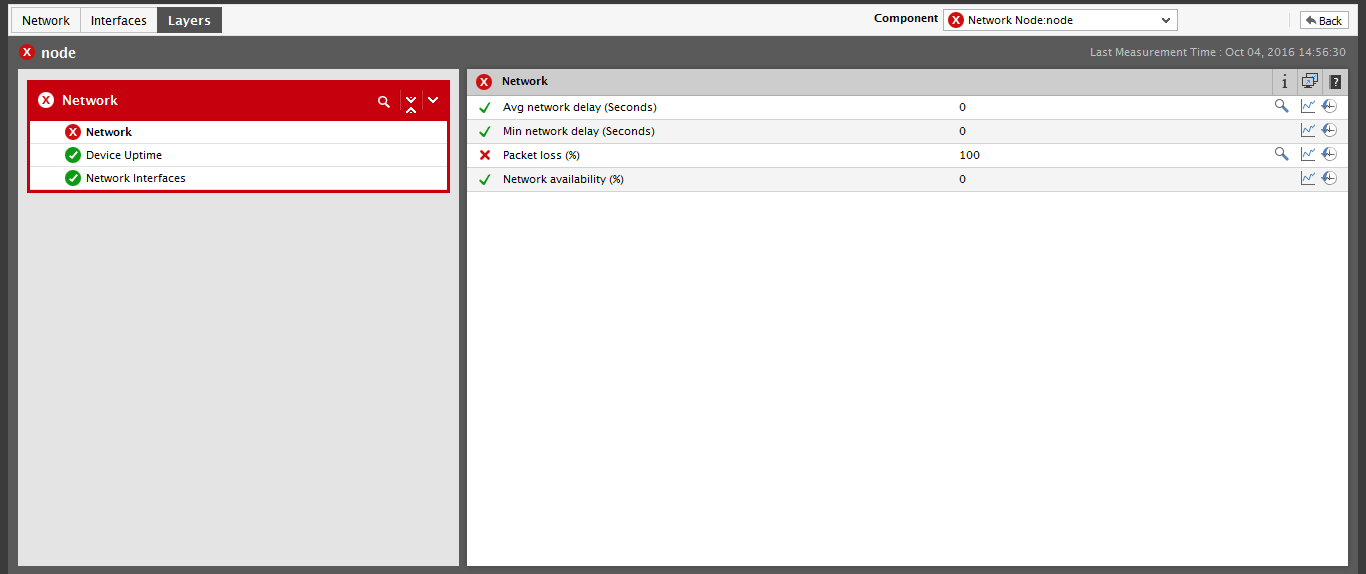Viewport: 1366px width, 574px height.
Task: Open the graph icon for Avg network delay
Action: pyautogui.click(x=1308, y=106)
